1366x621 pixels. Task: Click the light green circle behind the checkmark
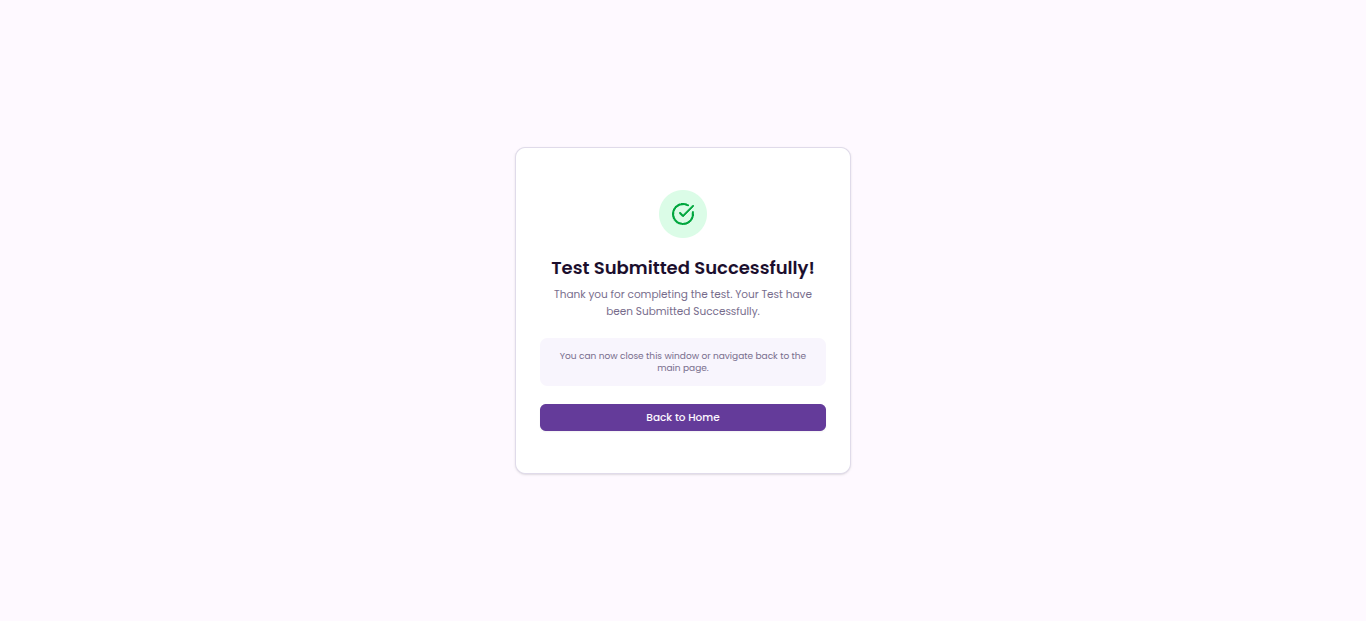coord(683,214)
